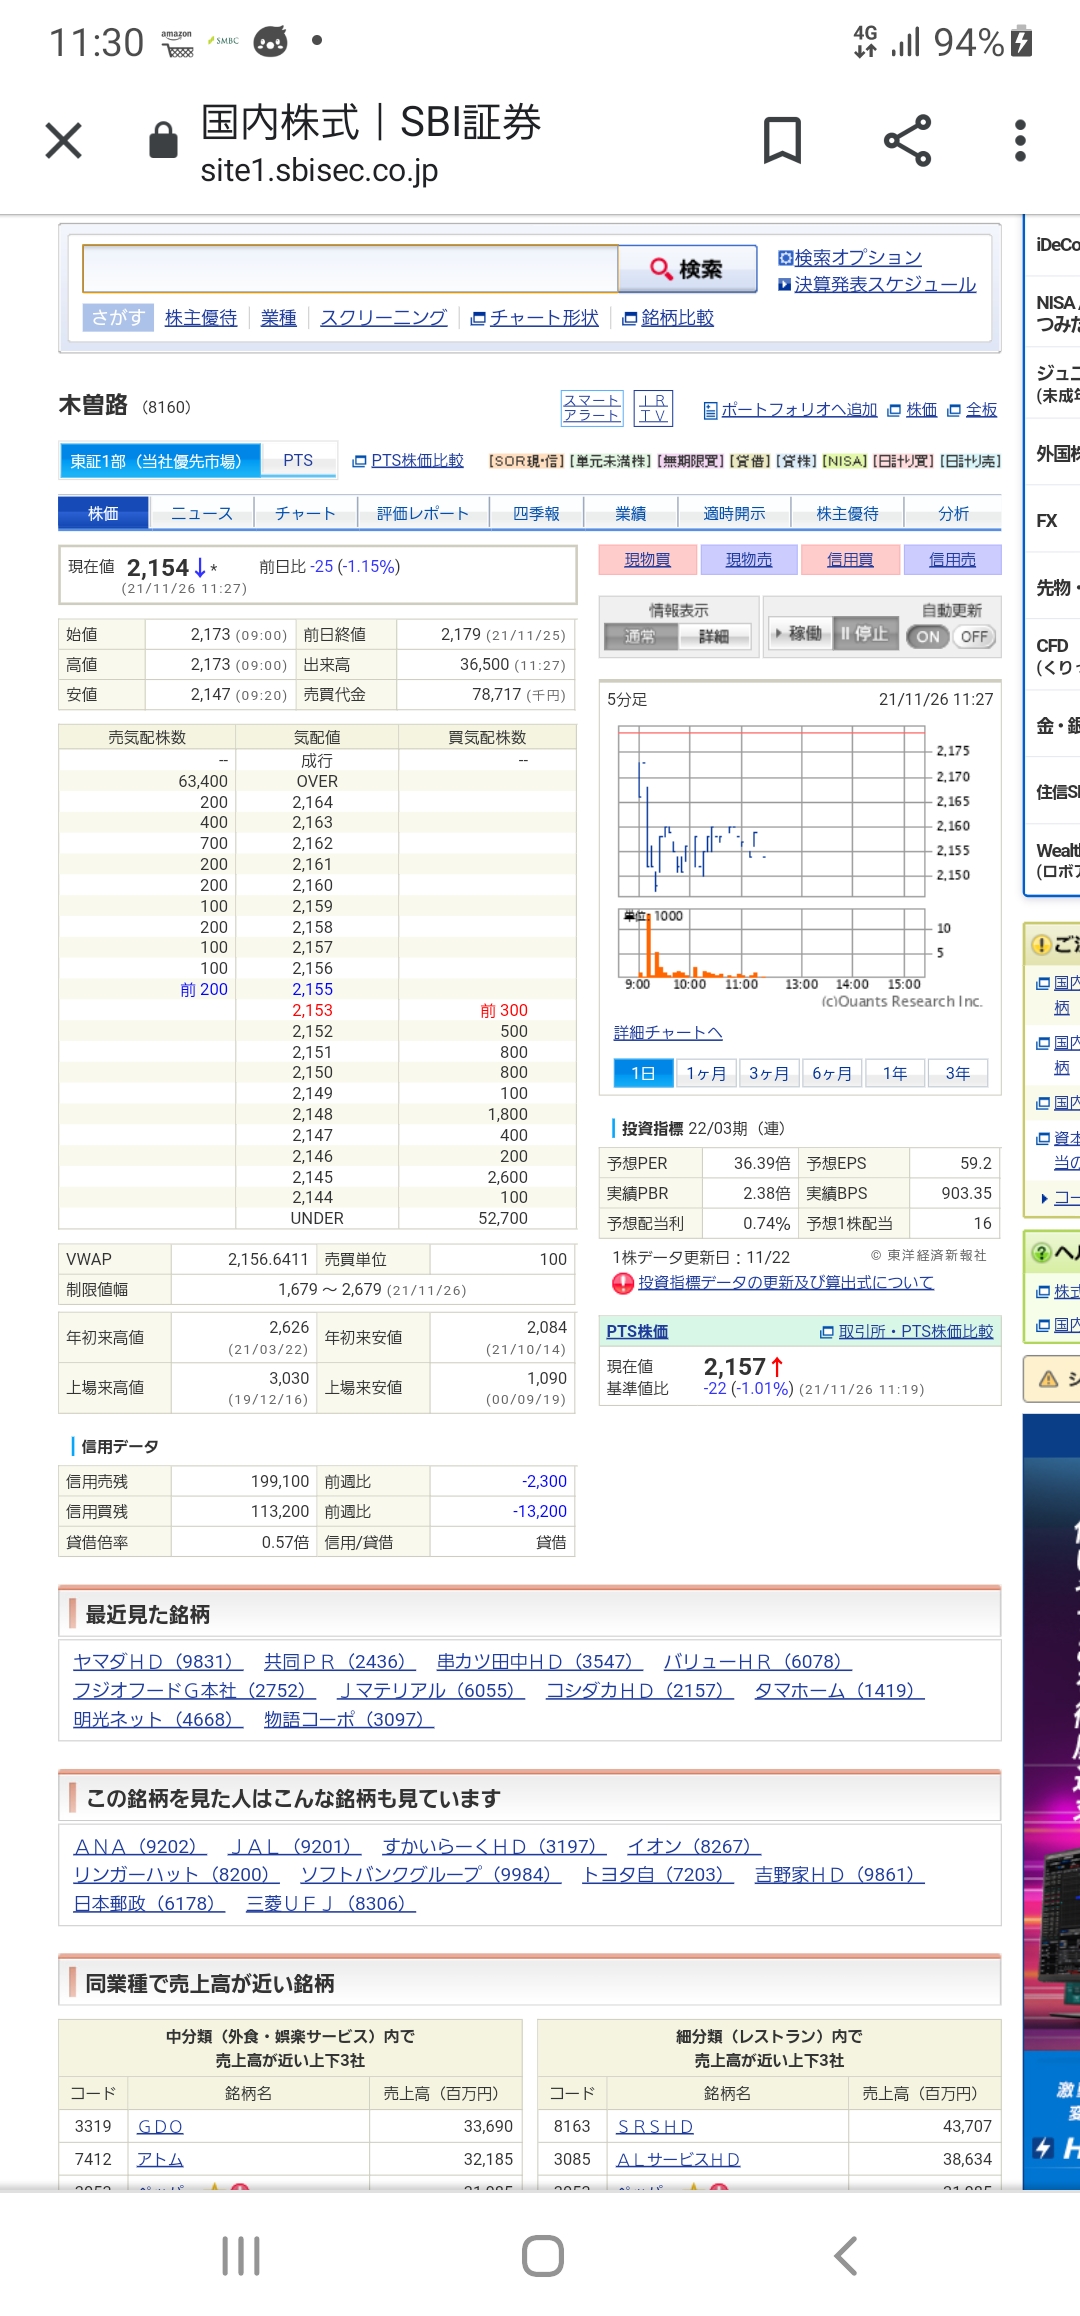
Task: Switch to ニュース tab
Action: point(202,513)
